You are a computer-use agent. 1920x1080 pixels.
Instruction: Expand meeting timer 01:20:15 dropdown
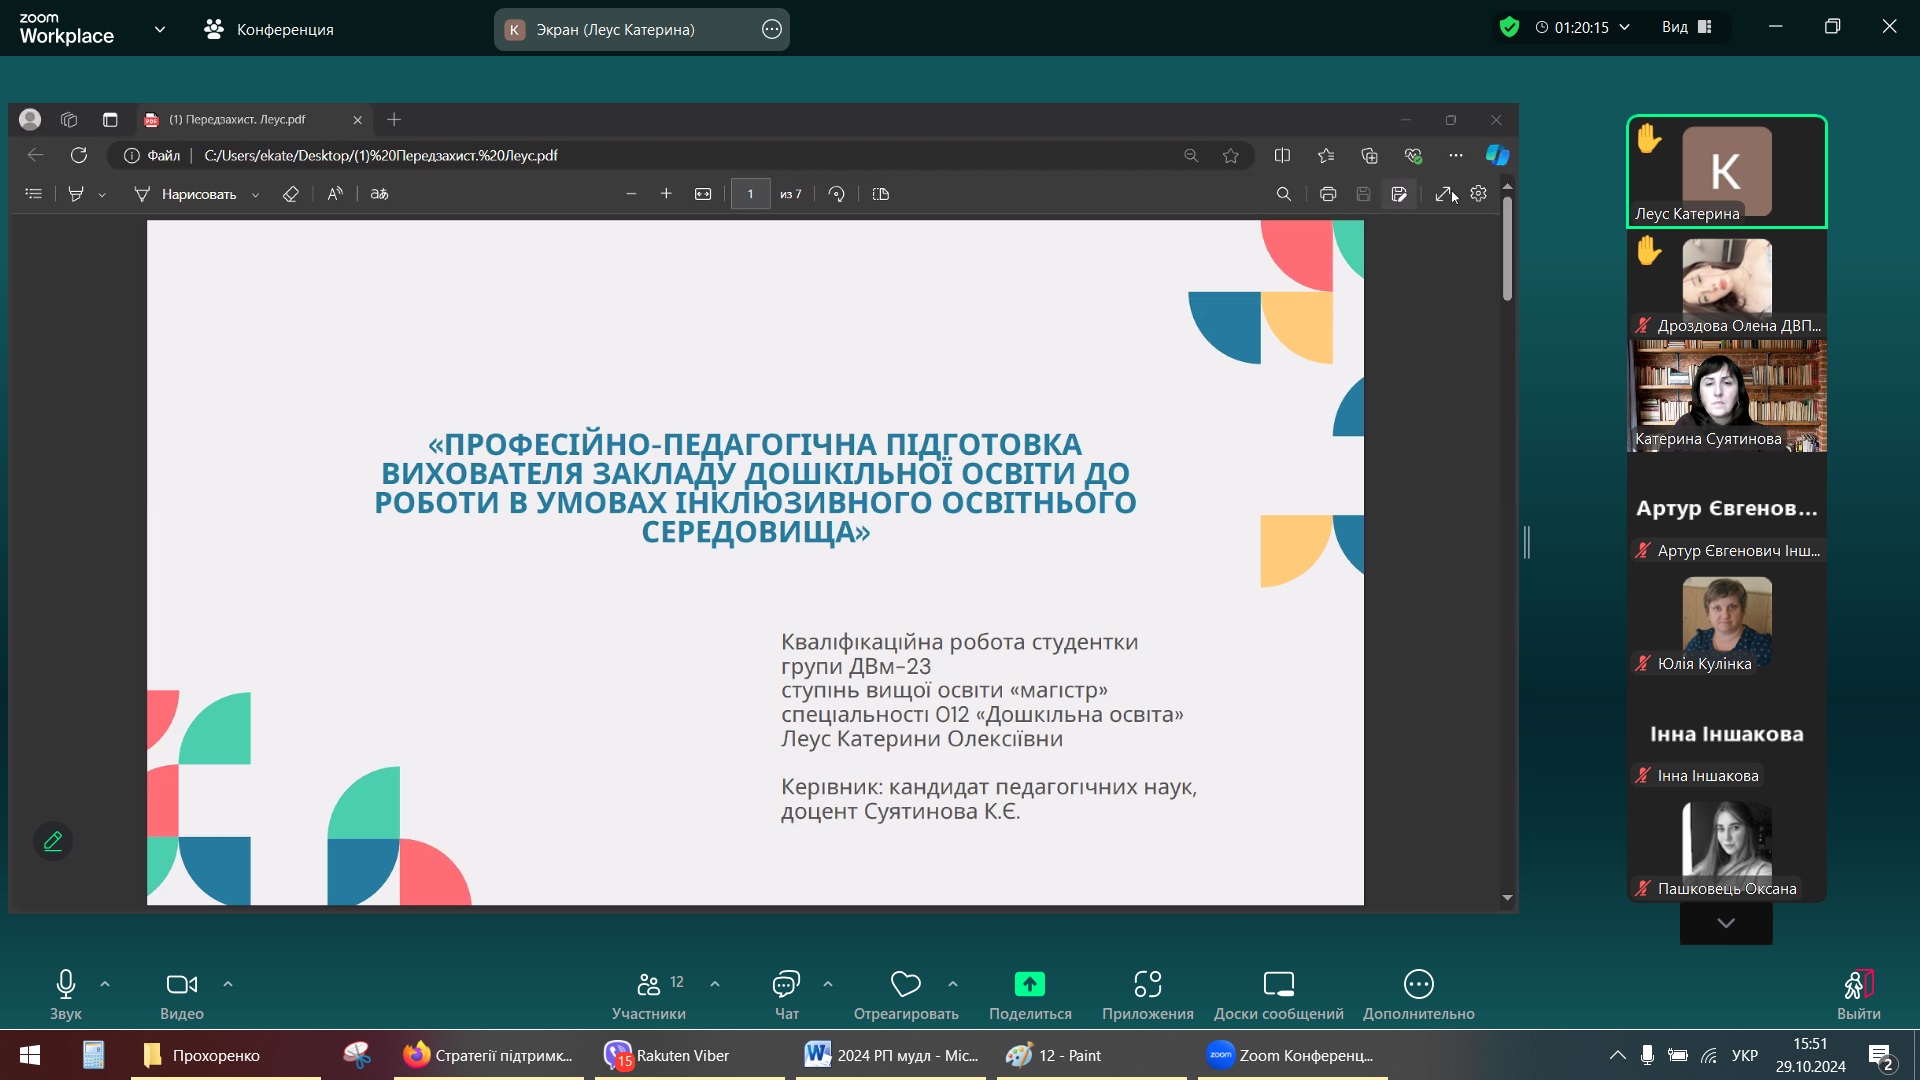1625,27
